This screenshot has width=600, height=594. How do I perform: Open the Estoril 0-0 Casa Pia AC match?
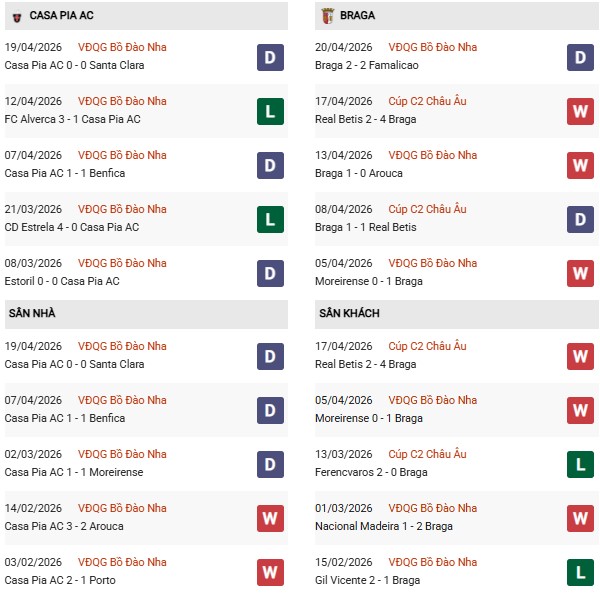pos(62,281)
